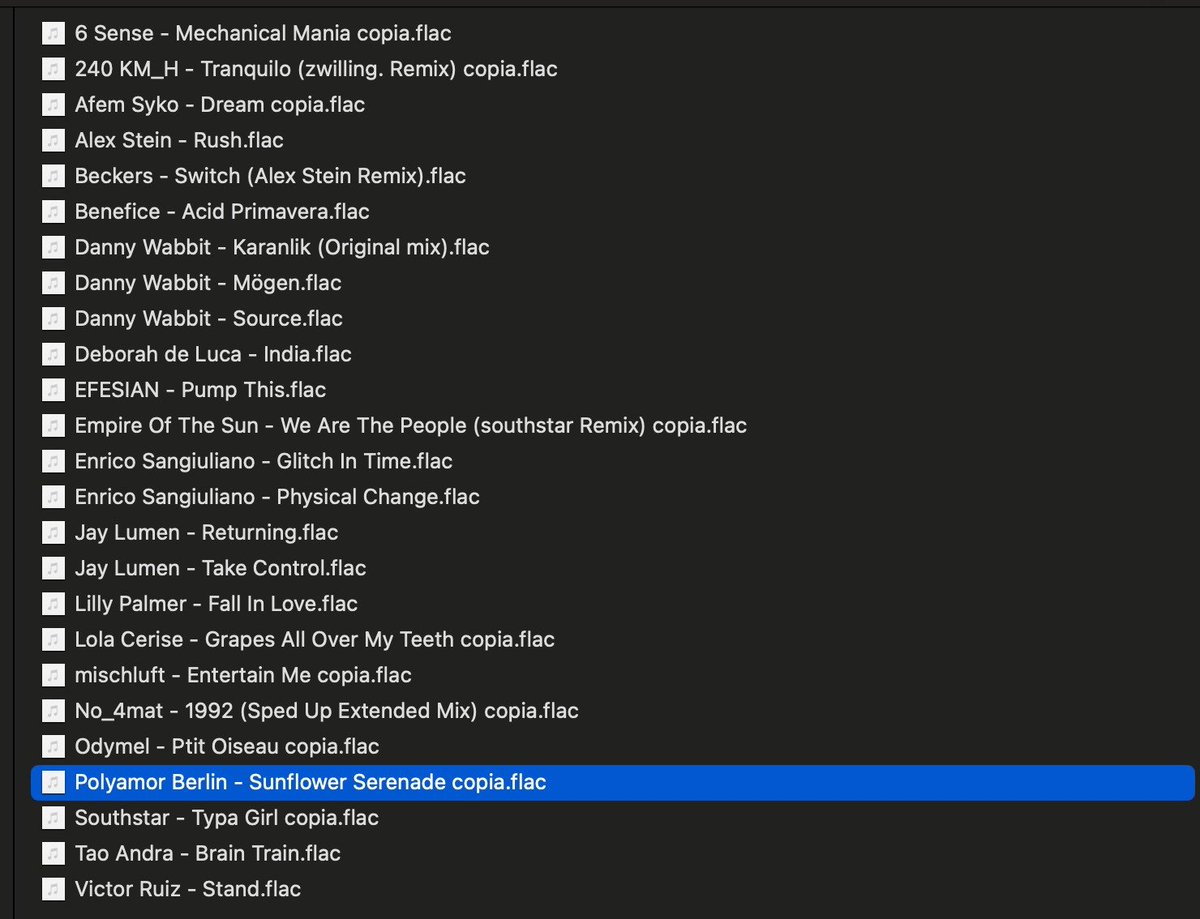The height and width of the screenshot is (919, 1200).
Task: Select "mischluft - Entertain Me copia.flac"
Action: coord(243,675)
